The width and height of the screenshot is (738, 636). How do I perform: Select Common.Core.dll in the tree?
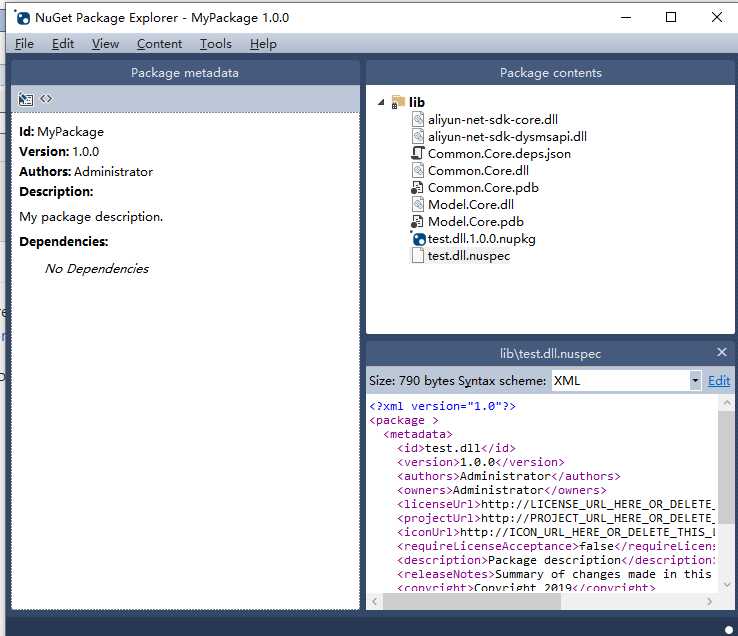pos(478,170)
